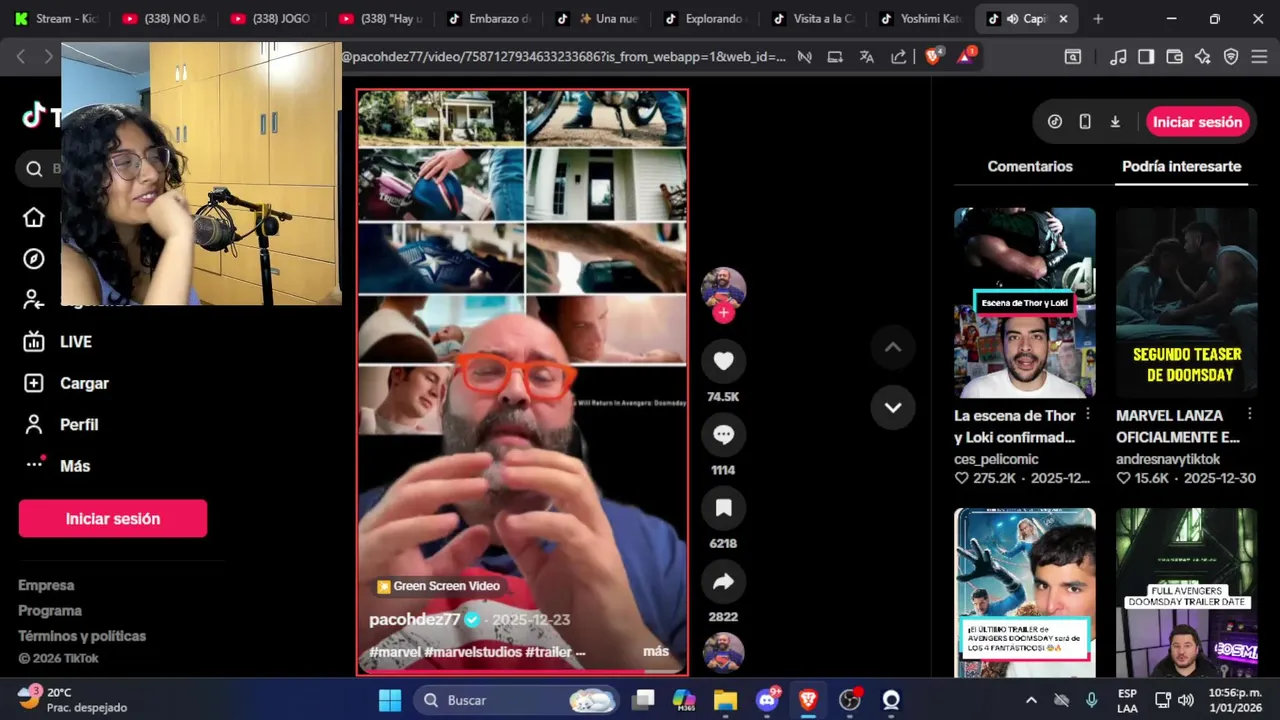1280x720 pixels.
Task: Open File Explorer from taskbar
Action: tap(725, 700)
